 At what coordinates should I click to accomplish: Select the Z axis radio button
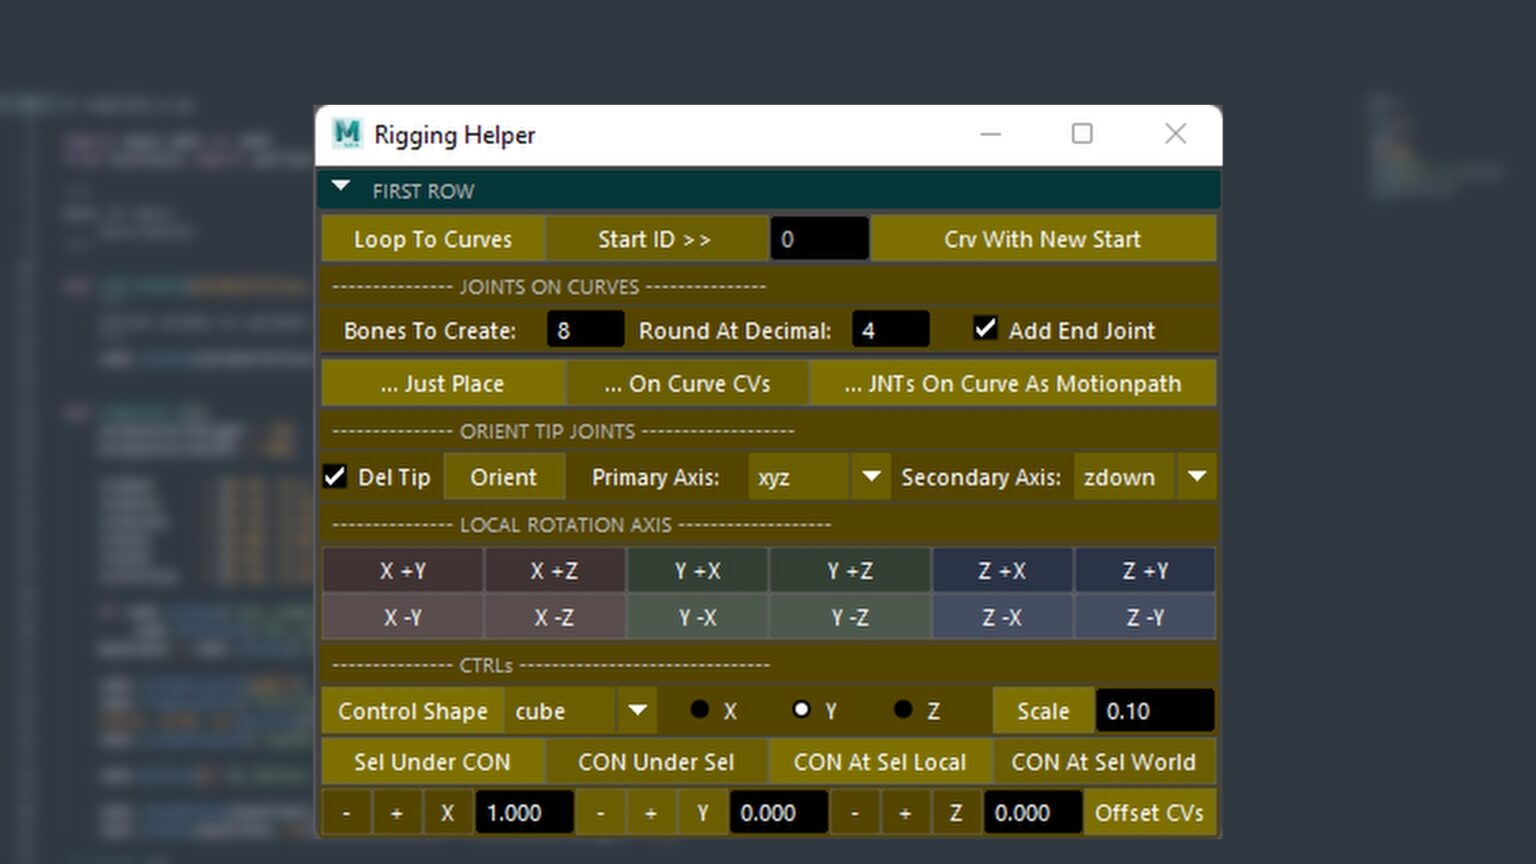coord(903,710)
